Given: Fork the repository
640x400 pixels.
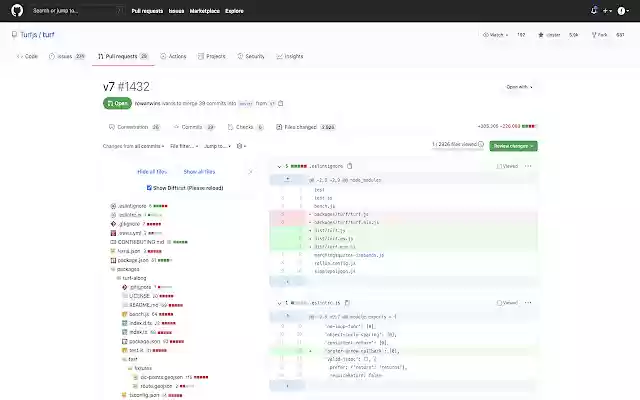Looking at the screenshot, I should pyautogui.click(x=600, y=35).
